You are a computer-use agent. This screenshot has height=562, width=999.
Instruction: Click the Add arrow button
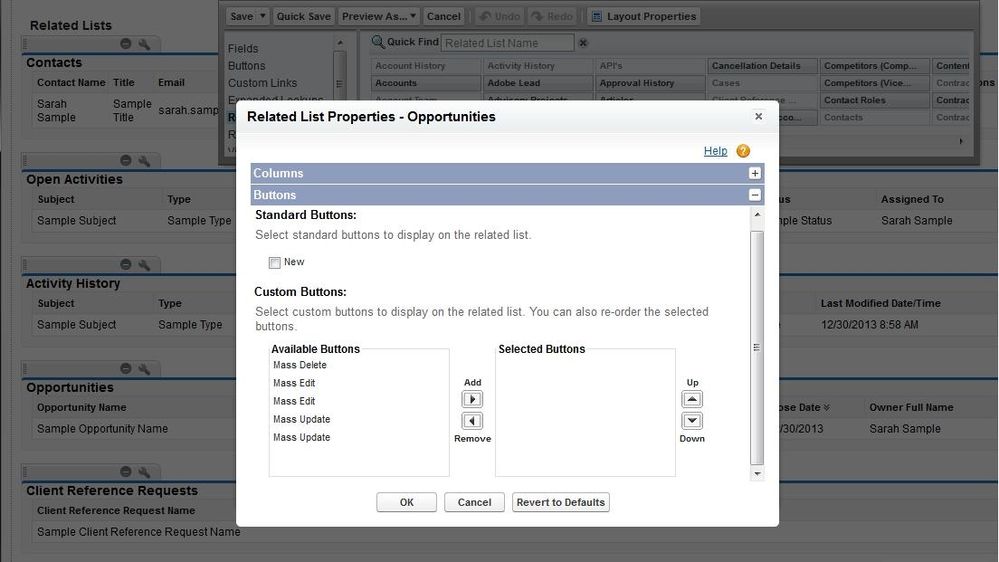[472, 400]
